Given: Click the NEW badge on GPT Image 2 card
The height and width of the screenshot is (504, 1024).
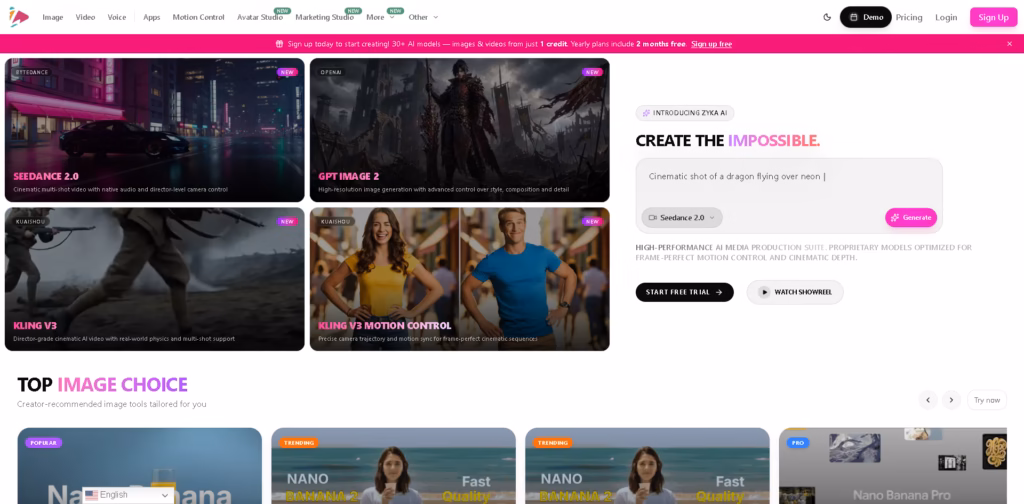Looking at the screenshot, I should (592, 72).
